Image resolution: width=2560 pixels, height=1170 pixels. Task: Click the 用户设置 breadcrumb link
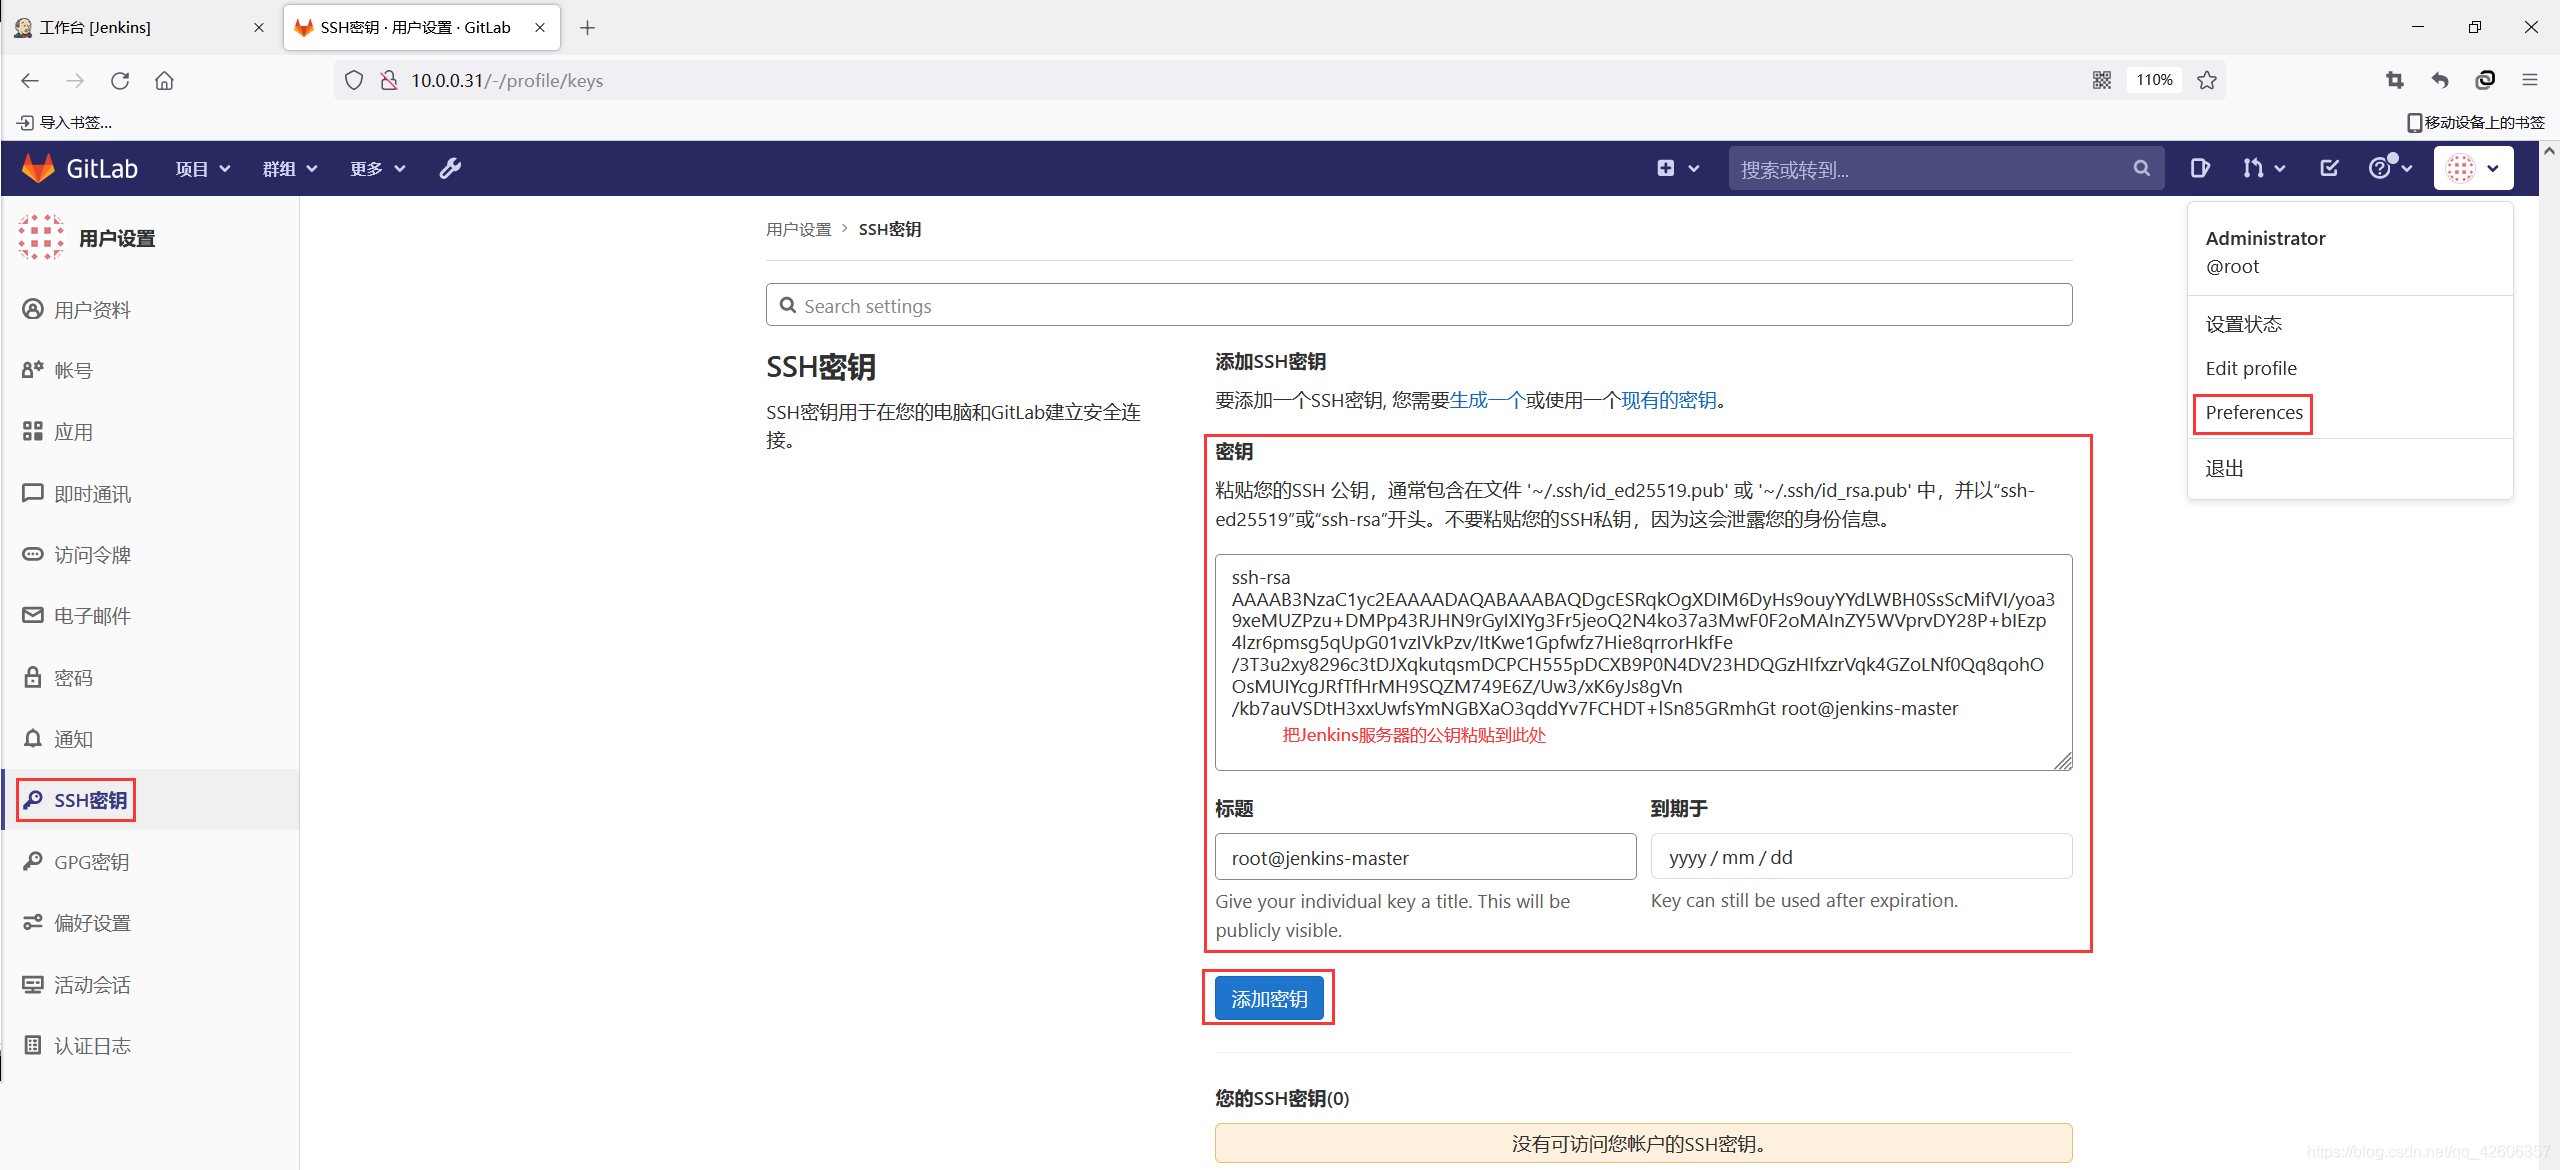click(x=799, y=229)
